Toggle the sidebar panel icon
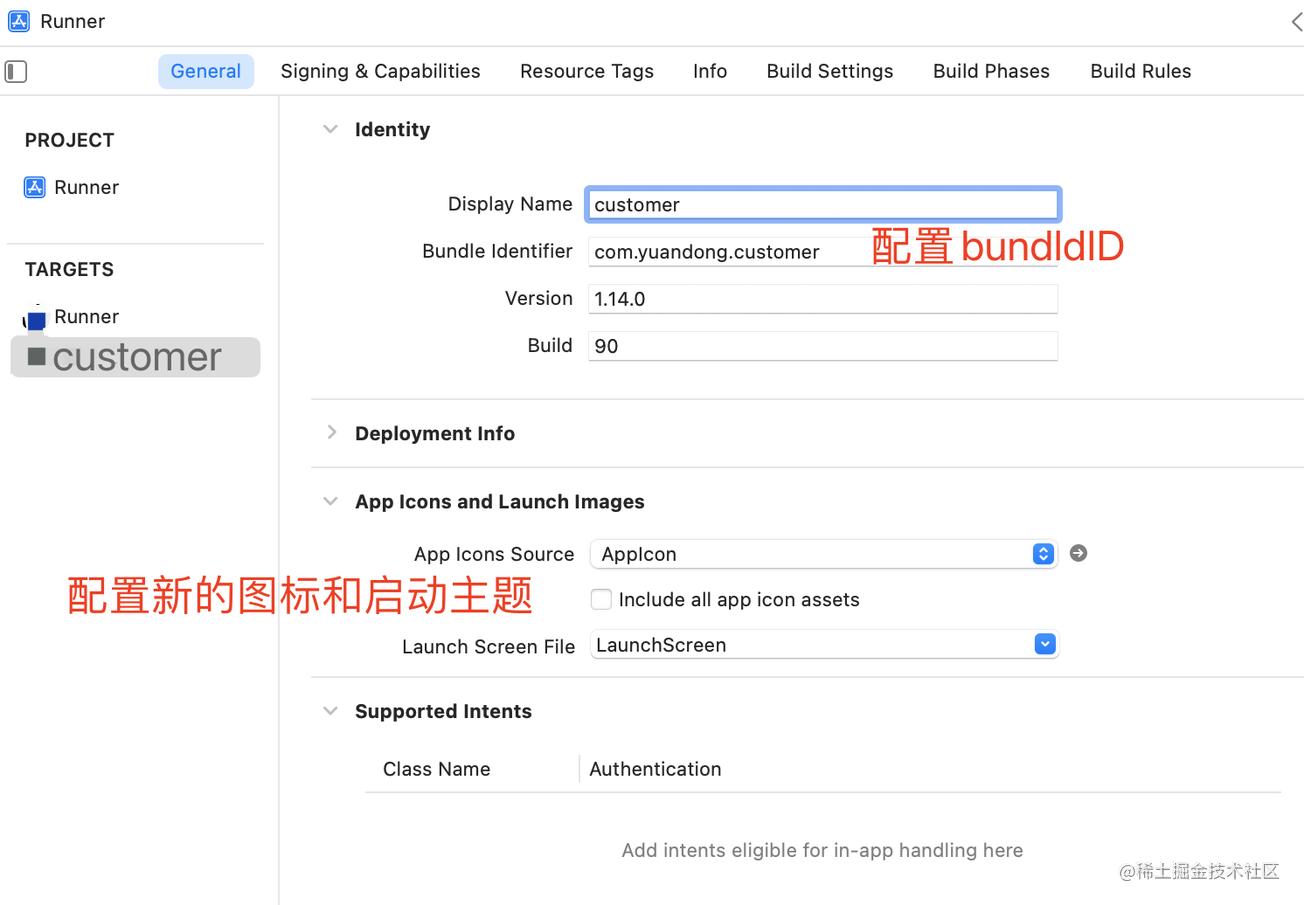 [x=16, y=71]
